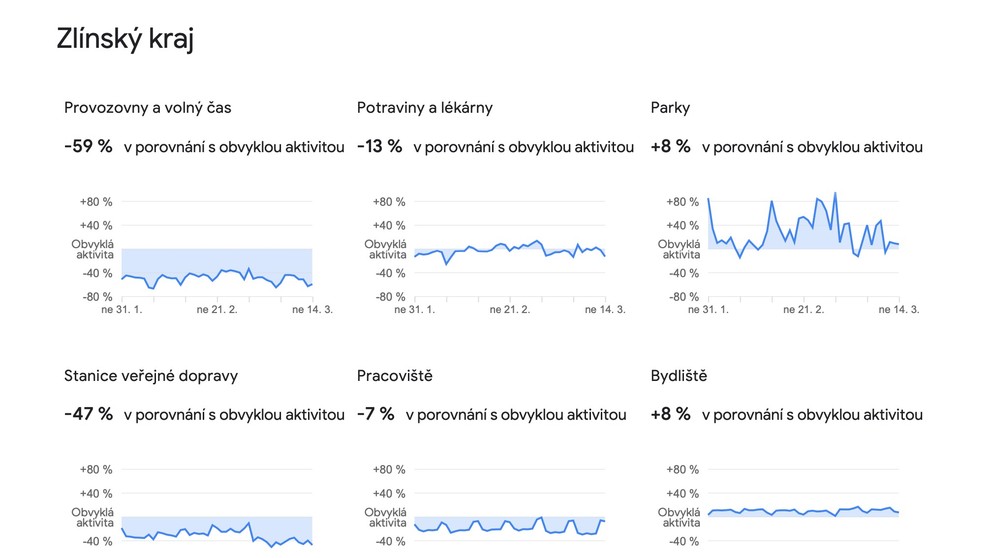Viewport: 991px width, 558px height.
Task: Click the Pracoviště line chart
Action: 510,526
